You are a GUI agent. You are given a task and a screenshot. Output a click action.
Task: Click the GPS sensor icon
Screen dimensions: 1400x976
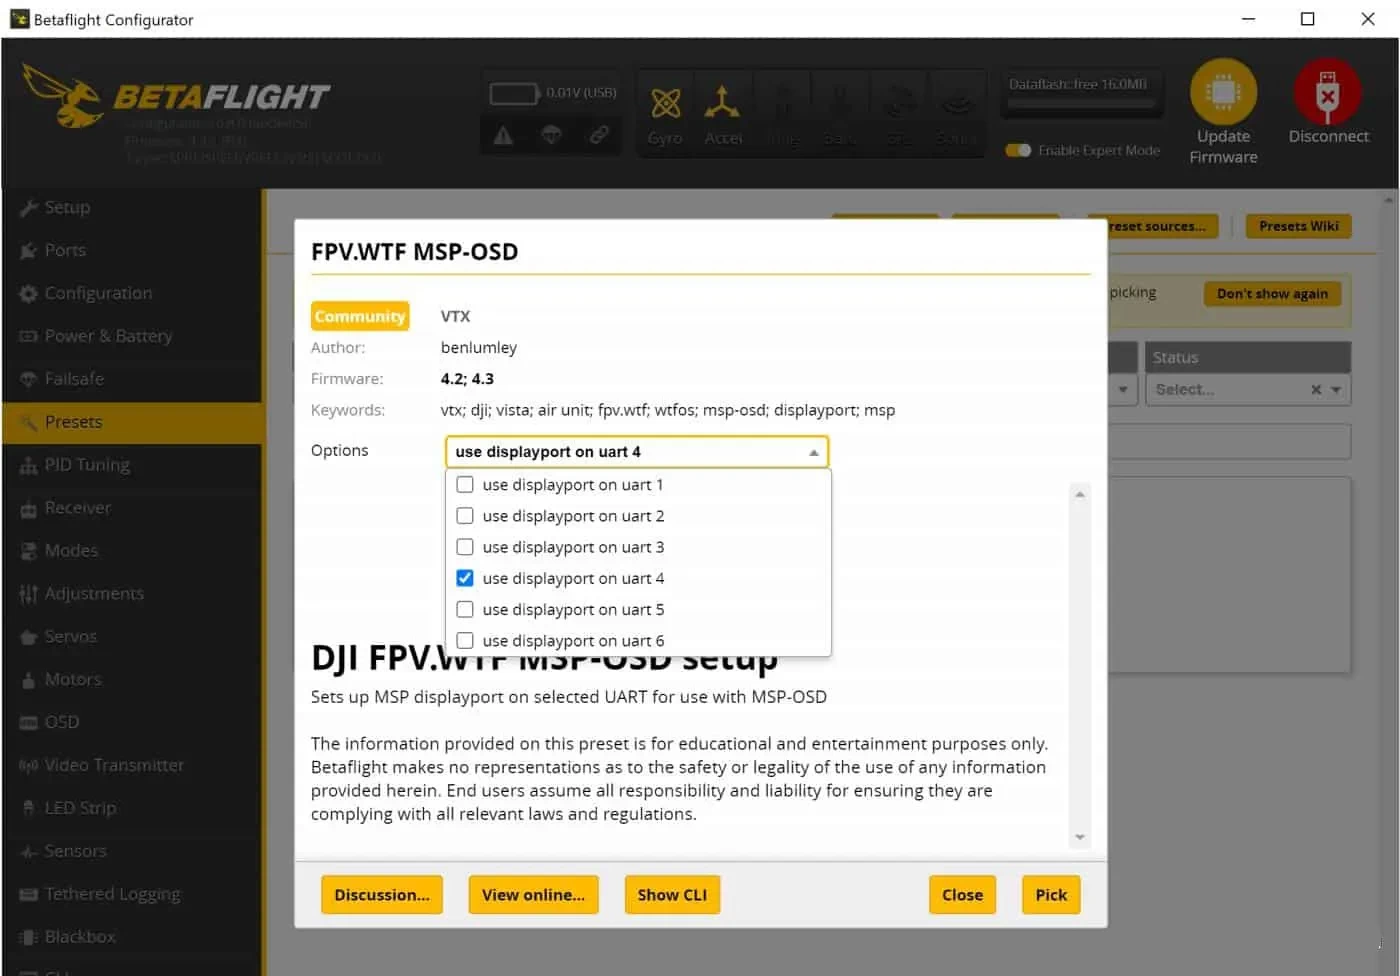(899, 103)
